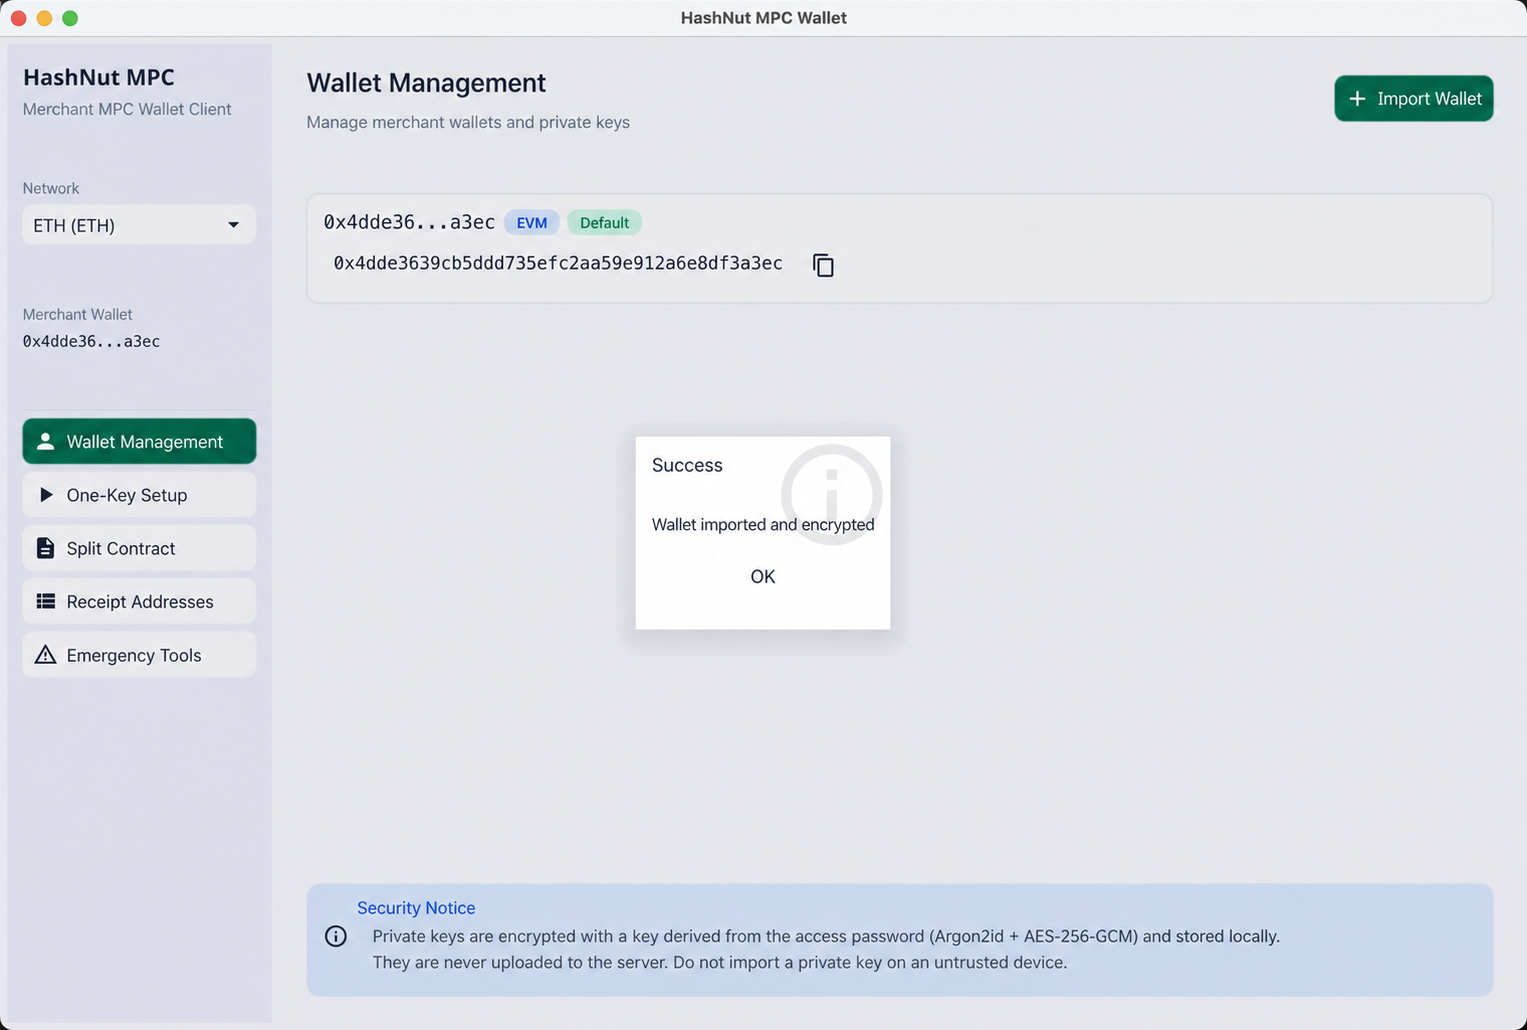Viewport: 1527px width, 1030px height.
Task: Open Receipt Addresses section
Action: [139, 601]
